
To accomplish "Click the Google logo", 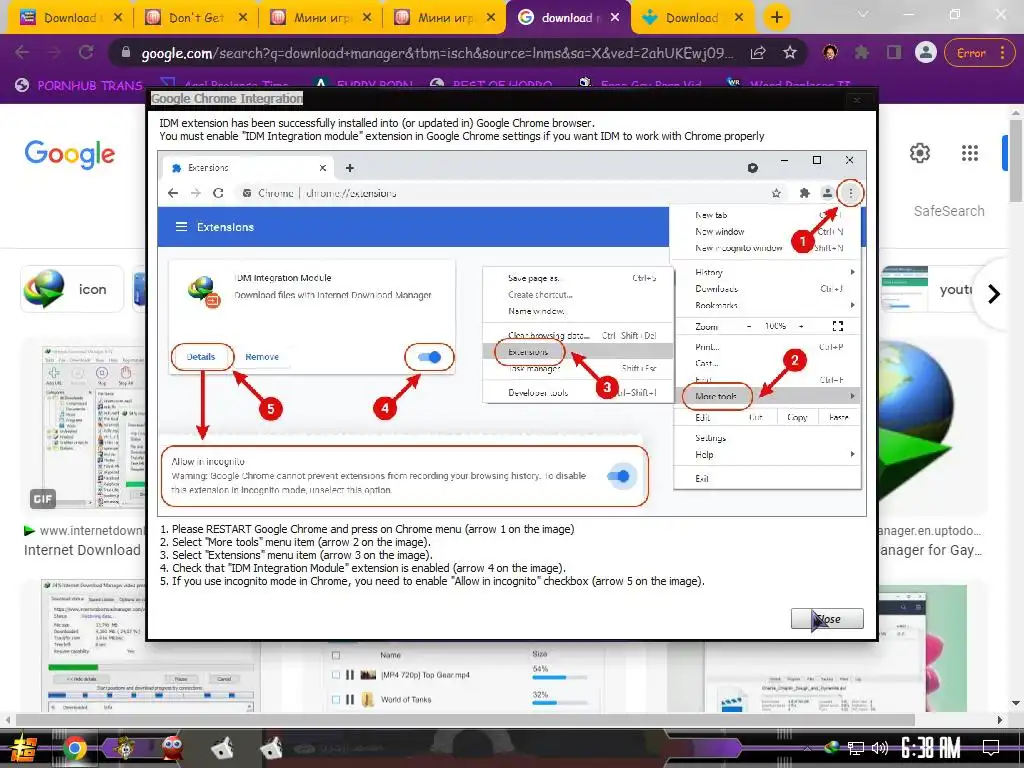I will point(70,154).
